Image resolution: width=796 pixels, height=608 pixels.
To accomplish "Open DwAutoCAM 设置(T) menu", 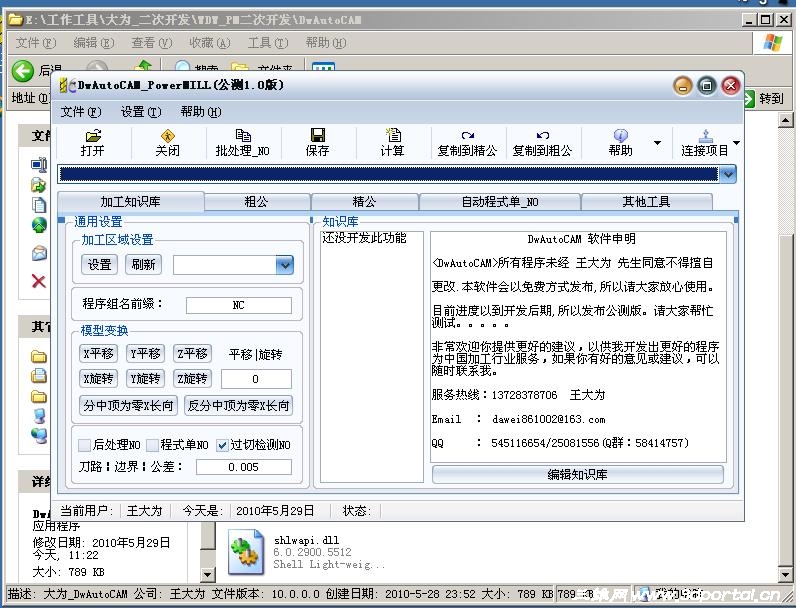I will [141, 112].
